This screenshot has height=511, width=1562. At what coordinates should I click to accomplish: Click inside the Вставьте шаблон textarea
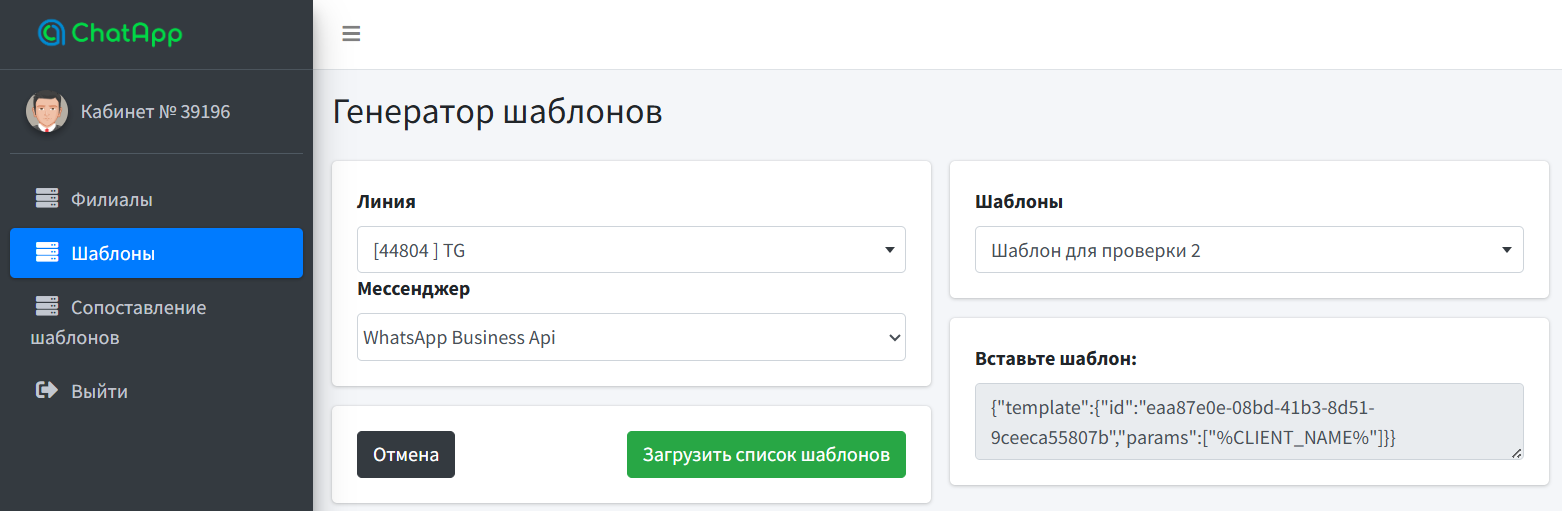1248,422
